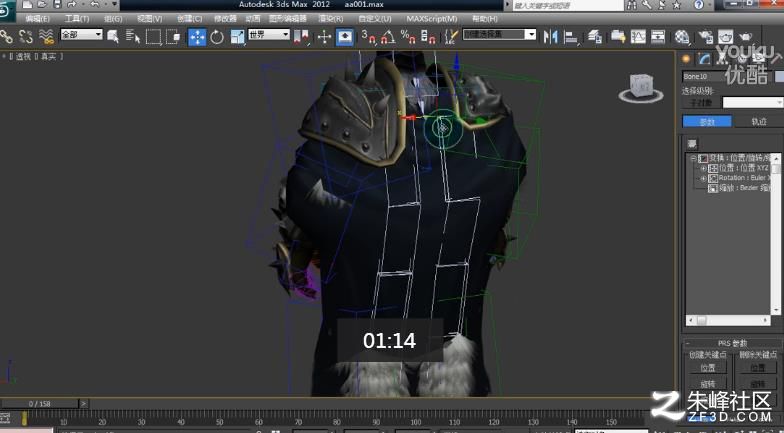Screen dimensions: 784x433
Task: Open the MAXScript(M) menu
Action: coord(432,18)
